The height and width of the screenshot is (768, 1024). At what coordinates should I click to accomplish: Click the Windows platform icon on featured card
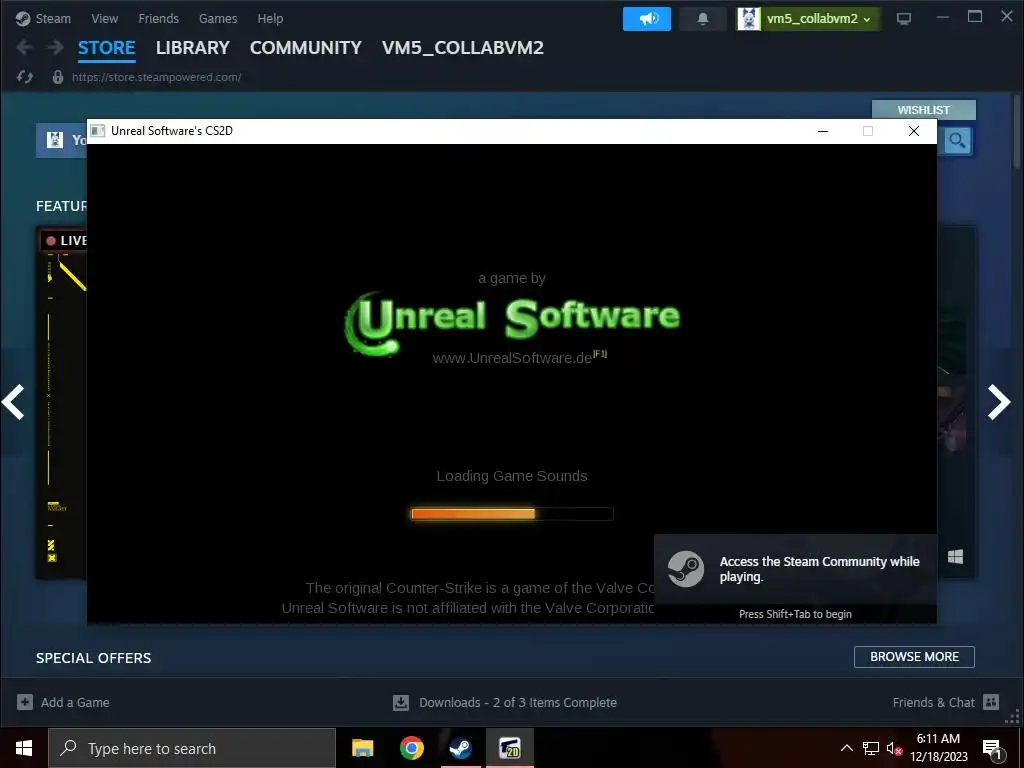coord(955,556)
